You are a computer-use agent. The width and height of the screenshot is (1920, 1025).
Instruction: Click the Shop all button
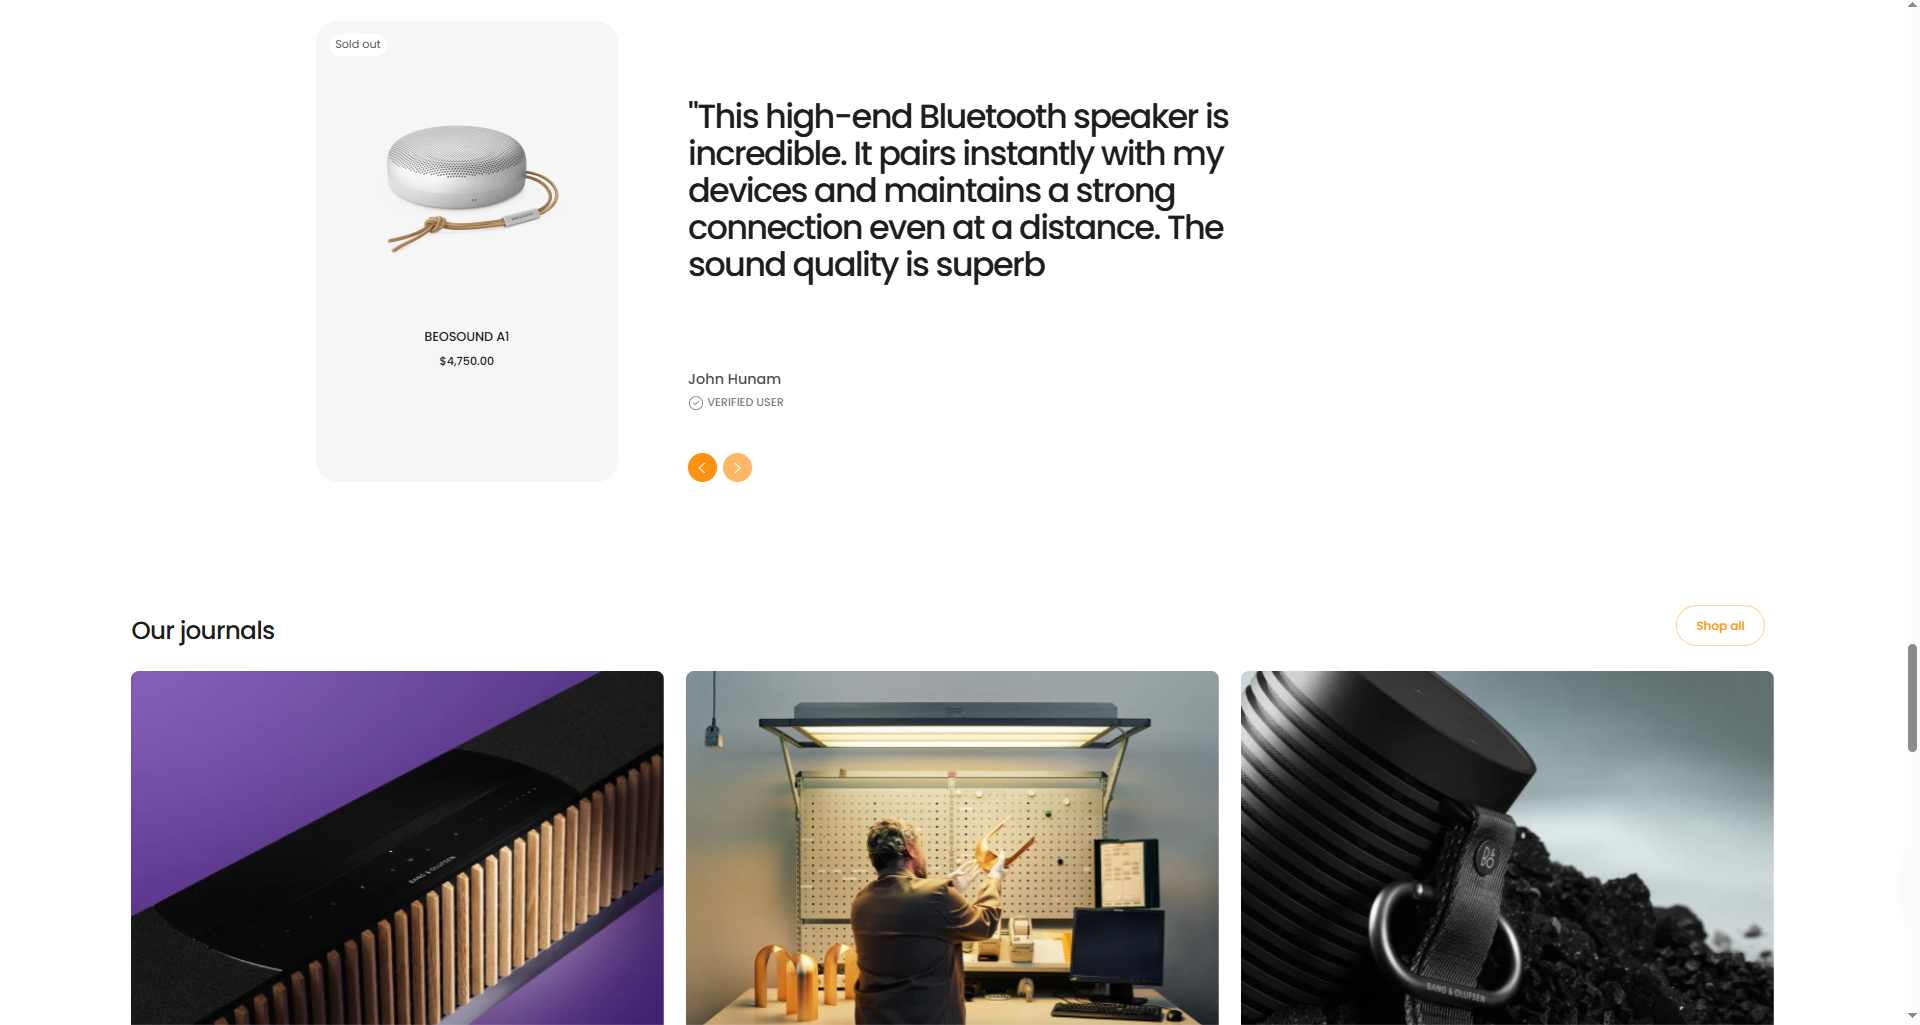click(x=1719, y=626)
